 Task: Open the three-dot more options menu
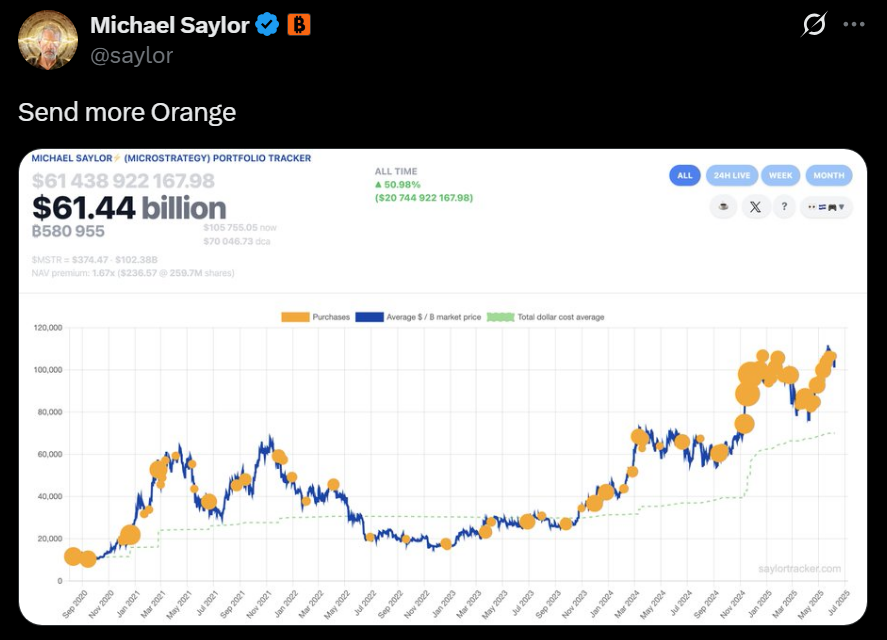coord(853,26)
